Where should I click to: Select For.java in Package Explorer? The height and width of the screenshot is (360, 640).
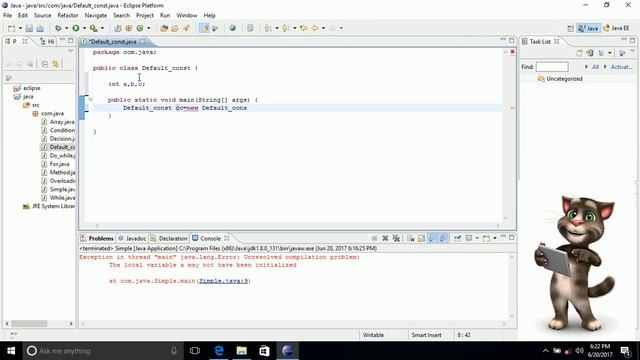click(55, 164)
